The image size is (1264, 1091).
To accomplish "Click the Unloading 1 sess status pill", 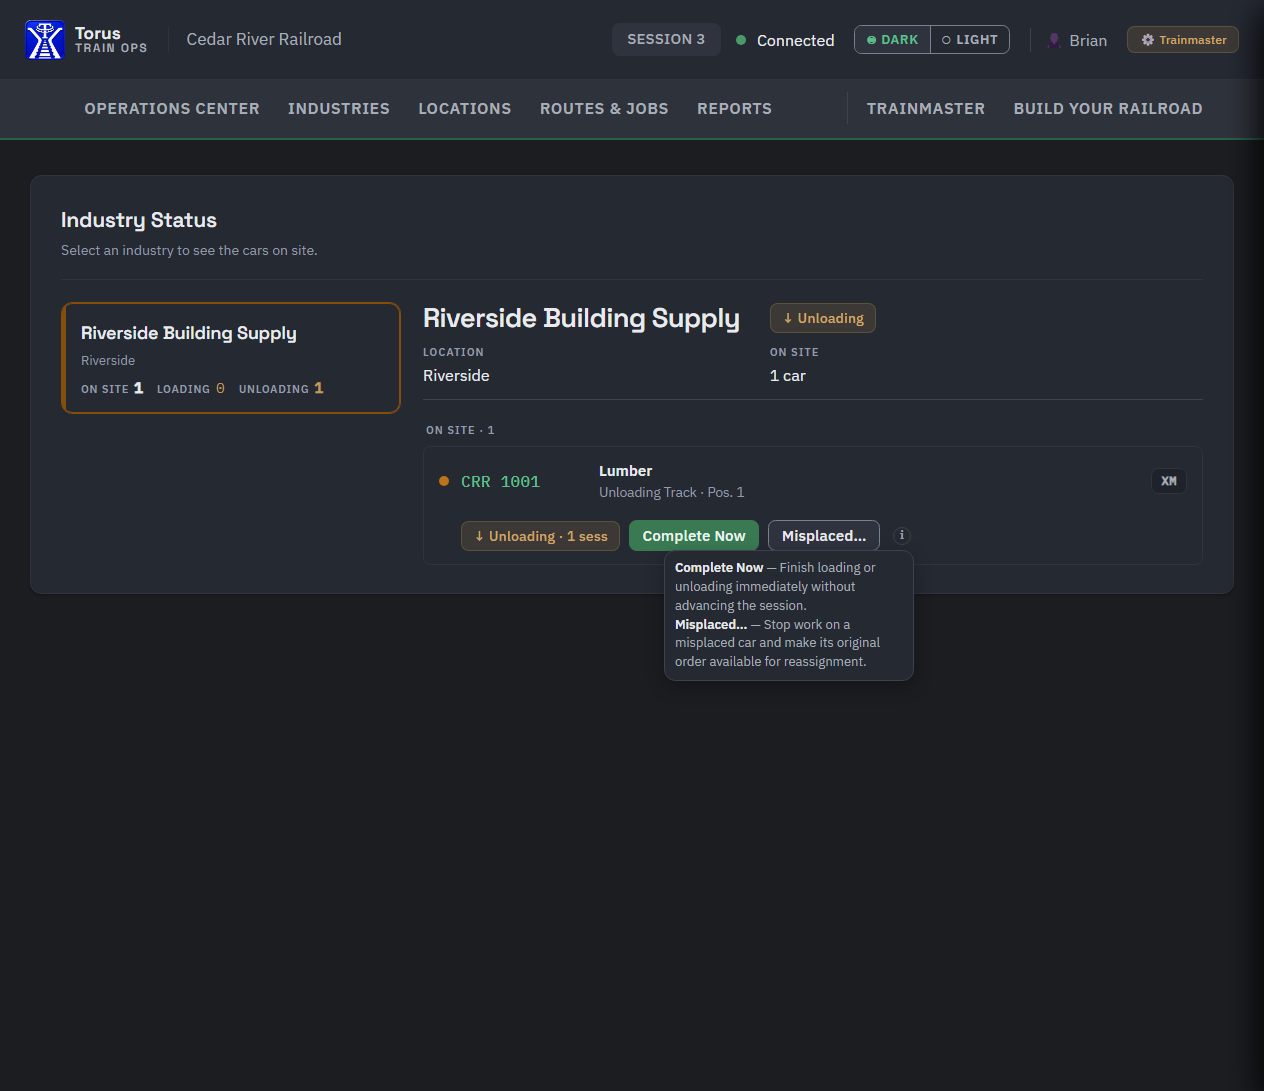I will pos(541,536).
